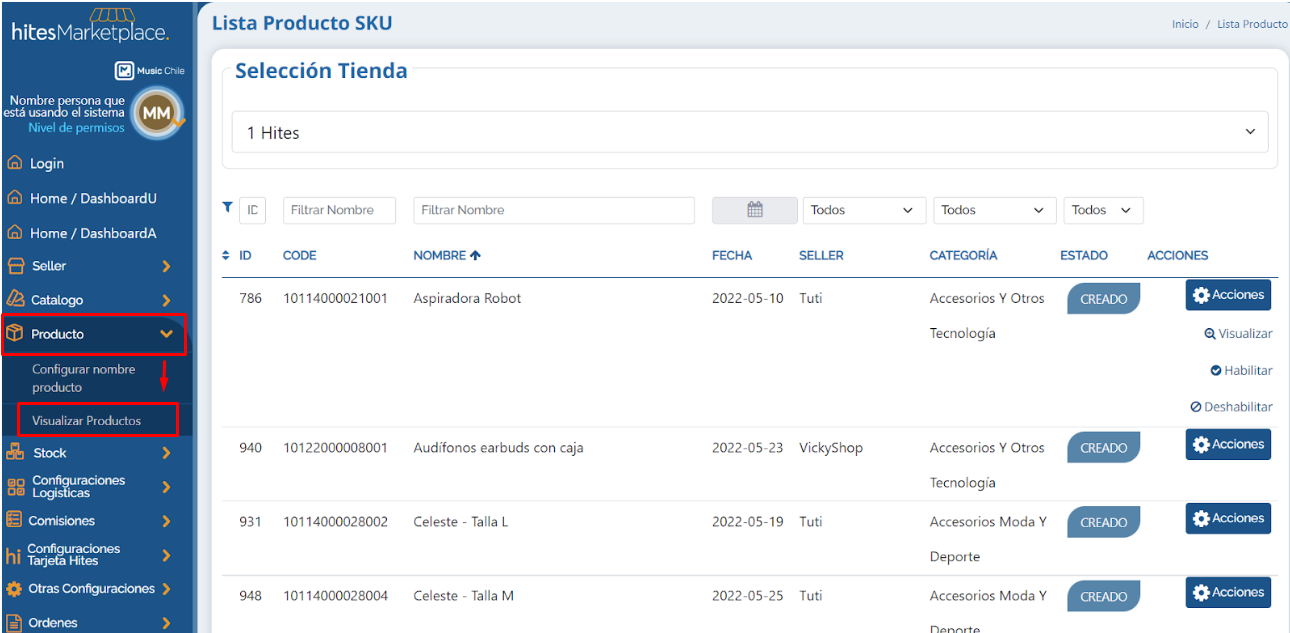Viewport: 1290px width, 633px height.
Task: Expand the Comisiones menu chevron
Action: 166,521
